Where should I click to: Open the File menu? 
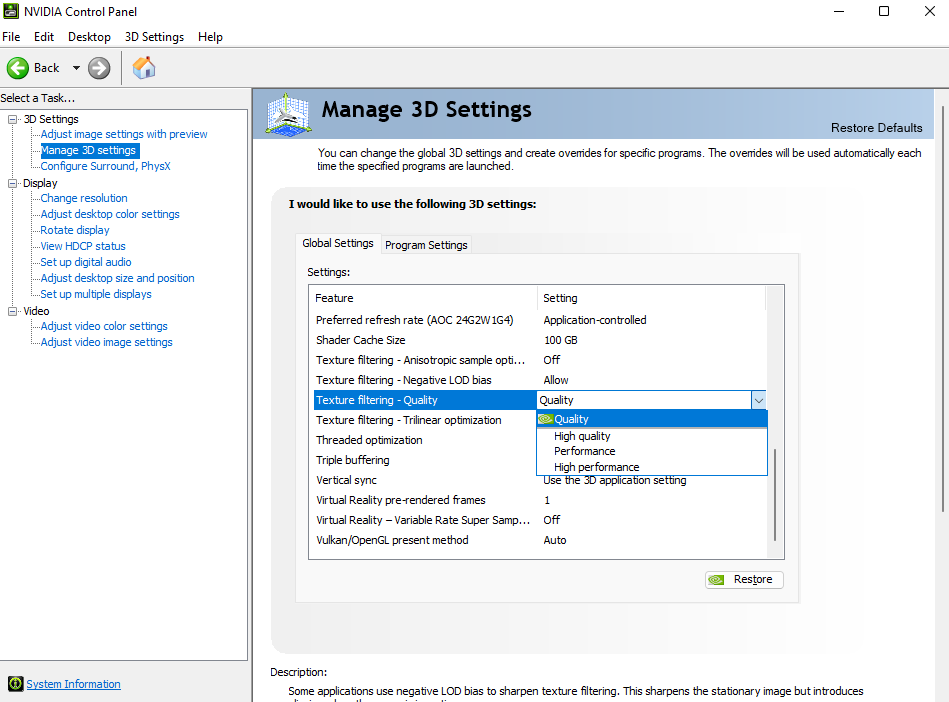(11, 37)
